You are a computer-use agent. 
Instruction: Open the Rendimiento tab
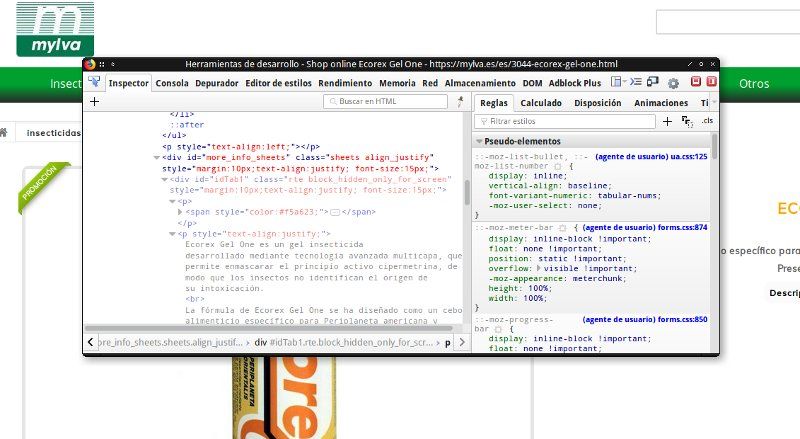tap(345, 83)
